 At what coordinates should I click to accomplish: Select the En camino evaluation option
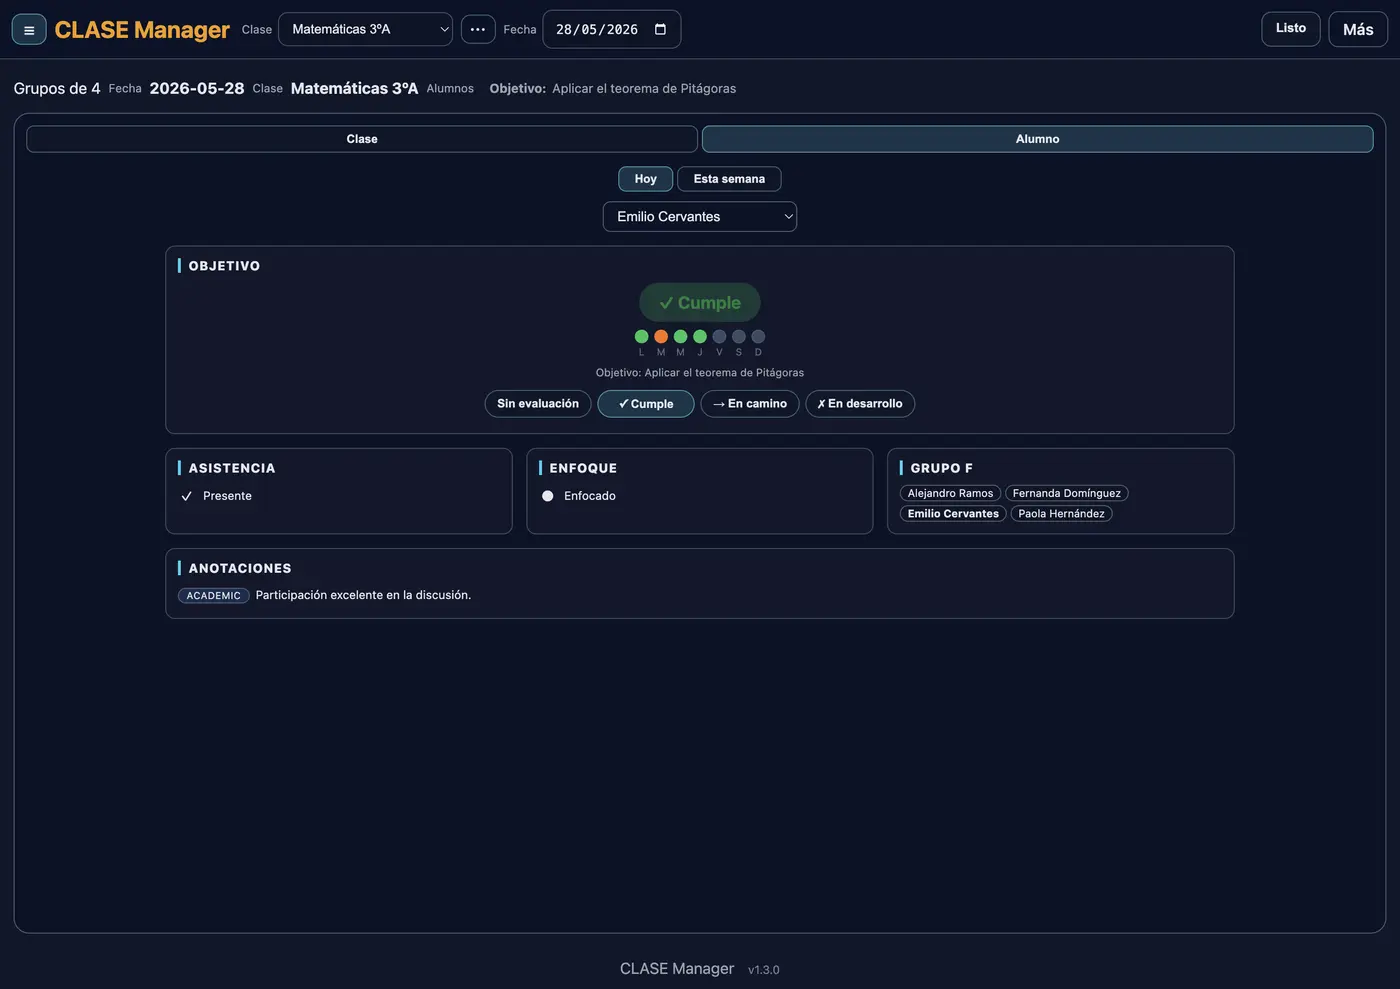750,404
